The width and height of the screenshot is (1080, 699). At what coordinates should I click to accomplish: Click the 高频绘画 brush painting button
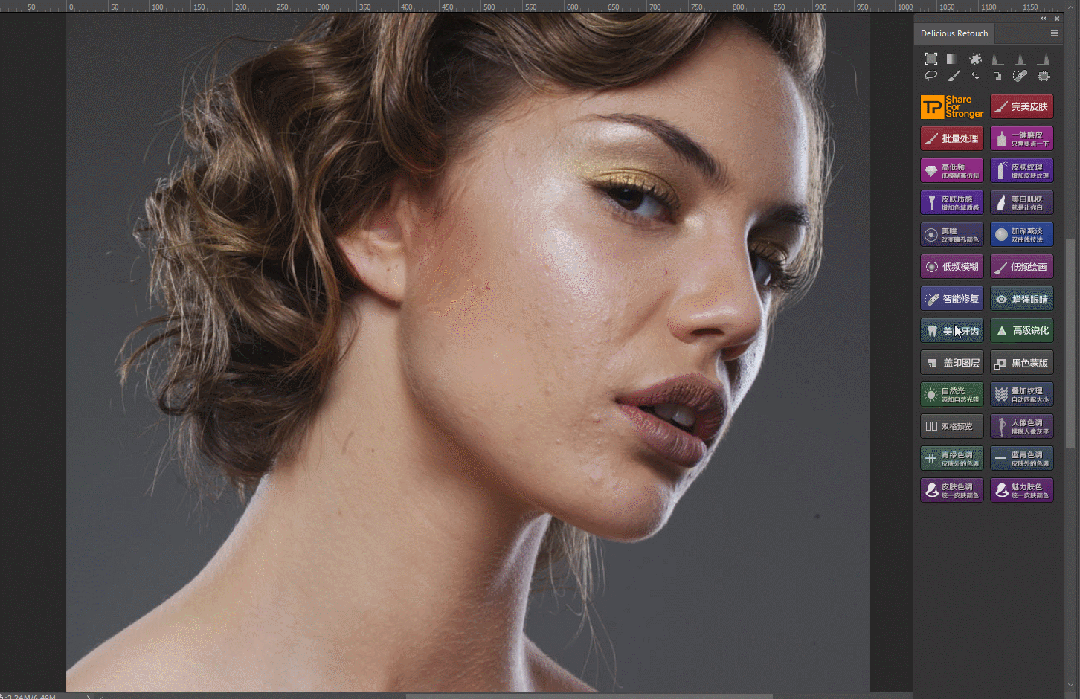click(x=1022, y=267)
